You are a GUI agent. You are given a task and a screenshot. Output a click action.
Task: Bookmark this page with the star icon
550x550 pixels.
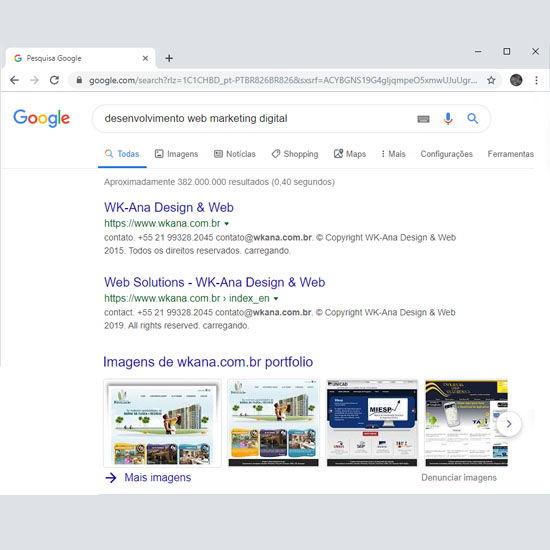[491, 80]
